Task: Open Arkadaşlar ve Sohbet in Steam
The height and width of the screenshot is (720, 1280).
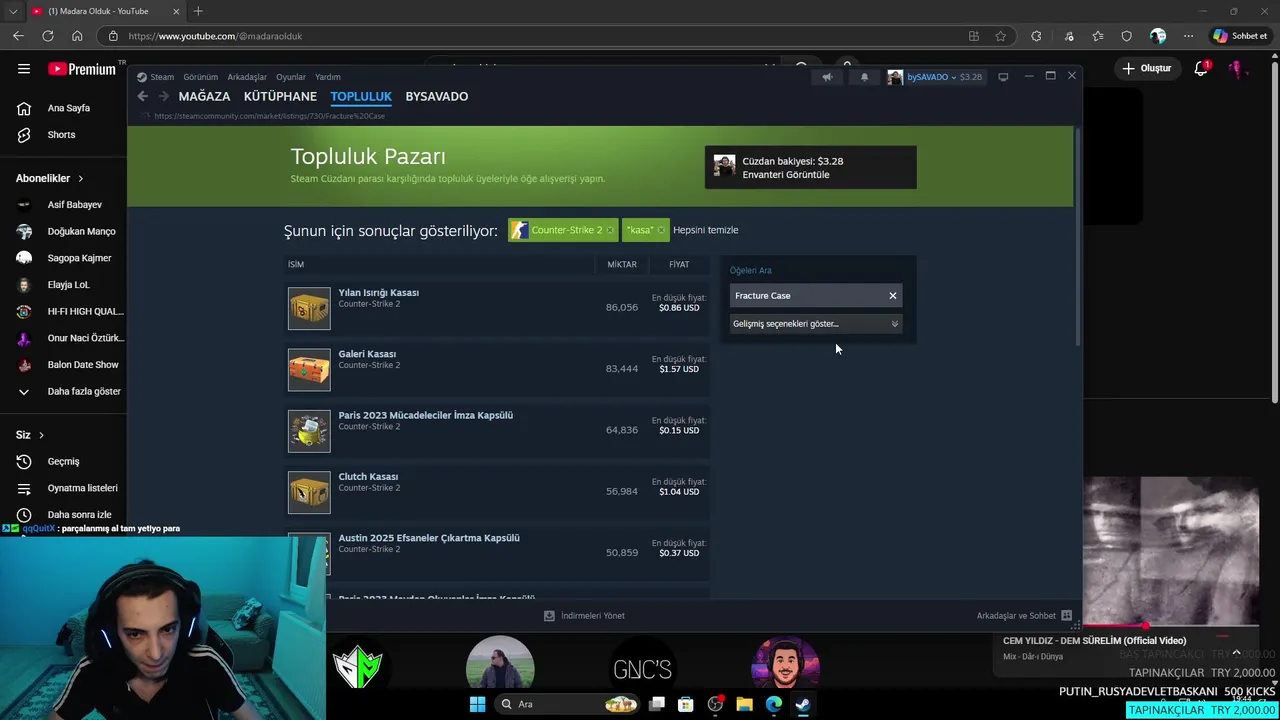Action: [x=1024, y=616]
